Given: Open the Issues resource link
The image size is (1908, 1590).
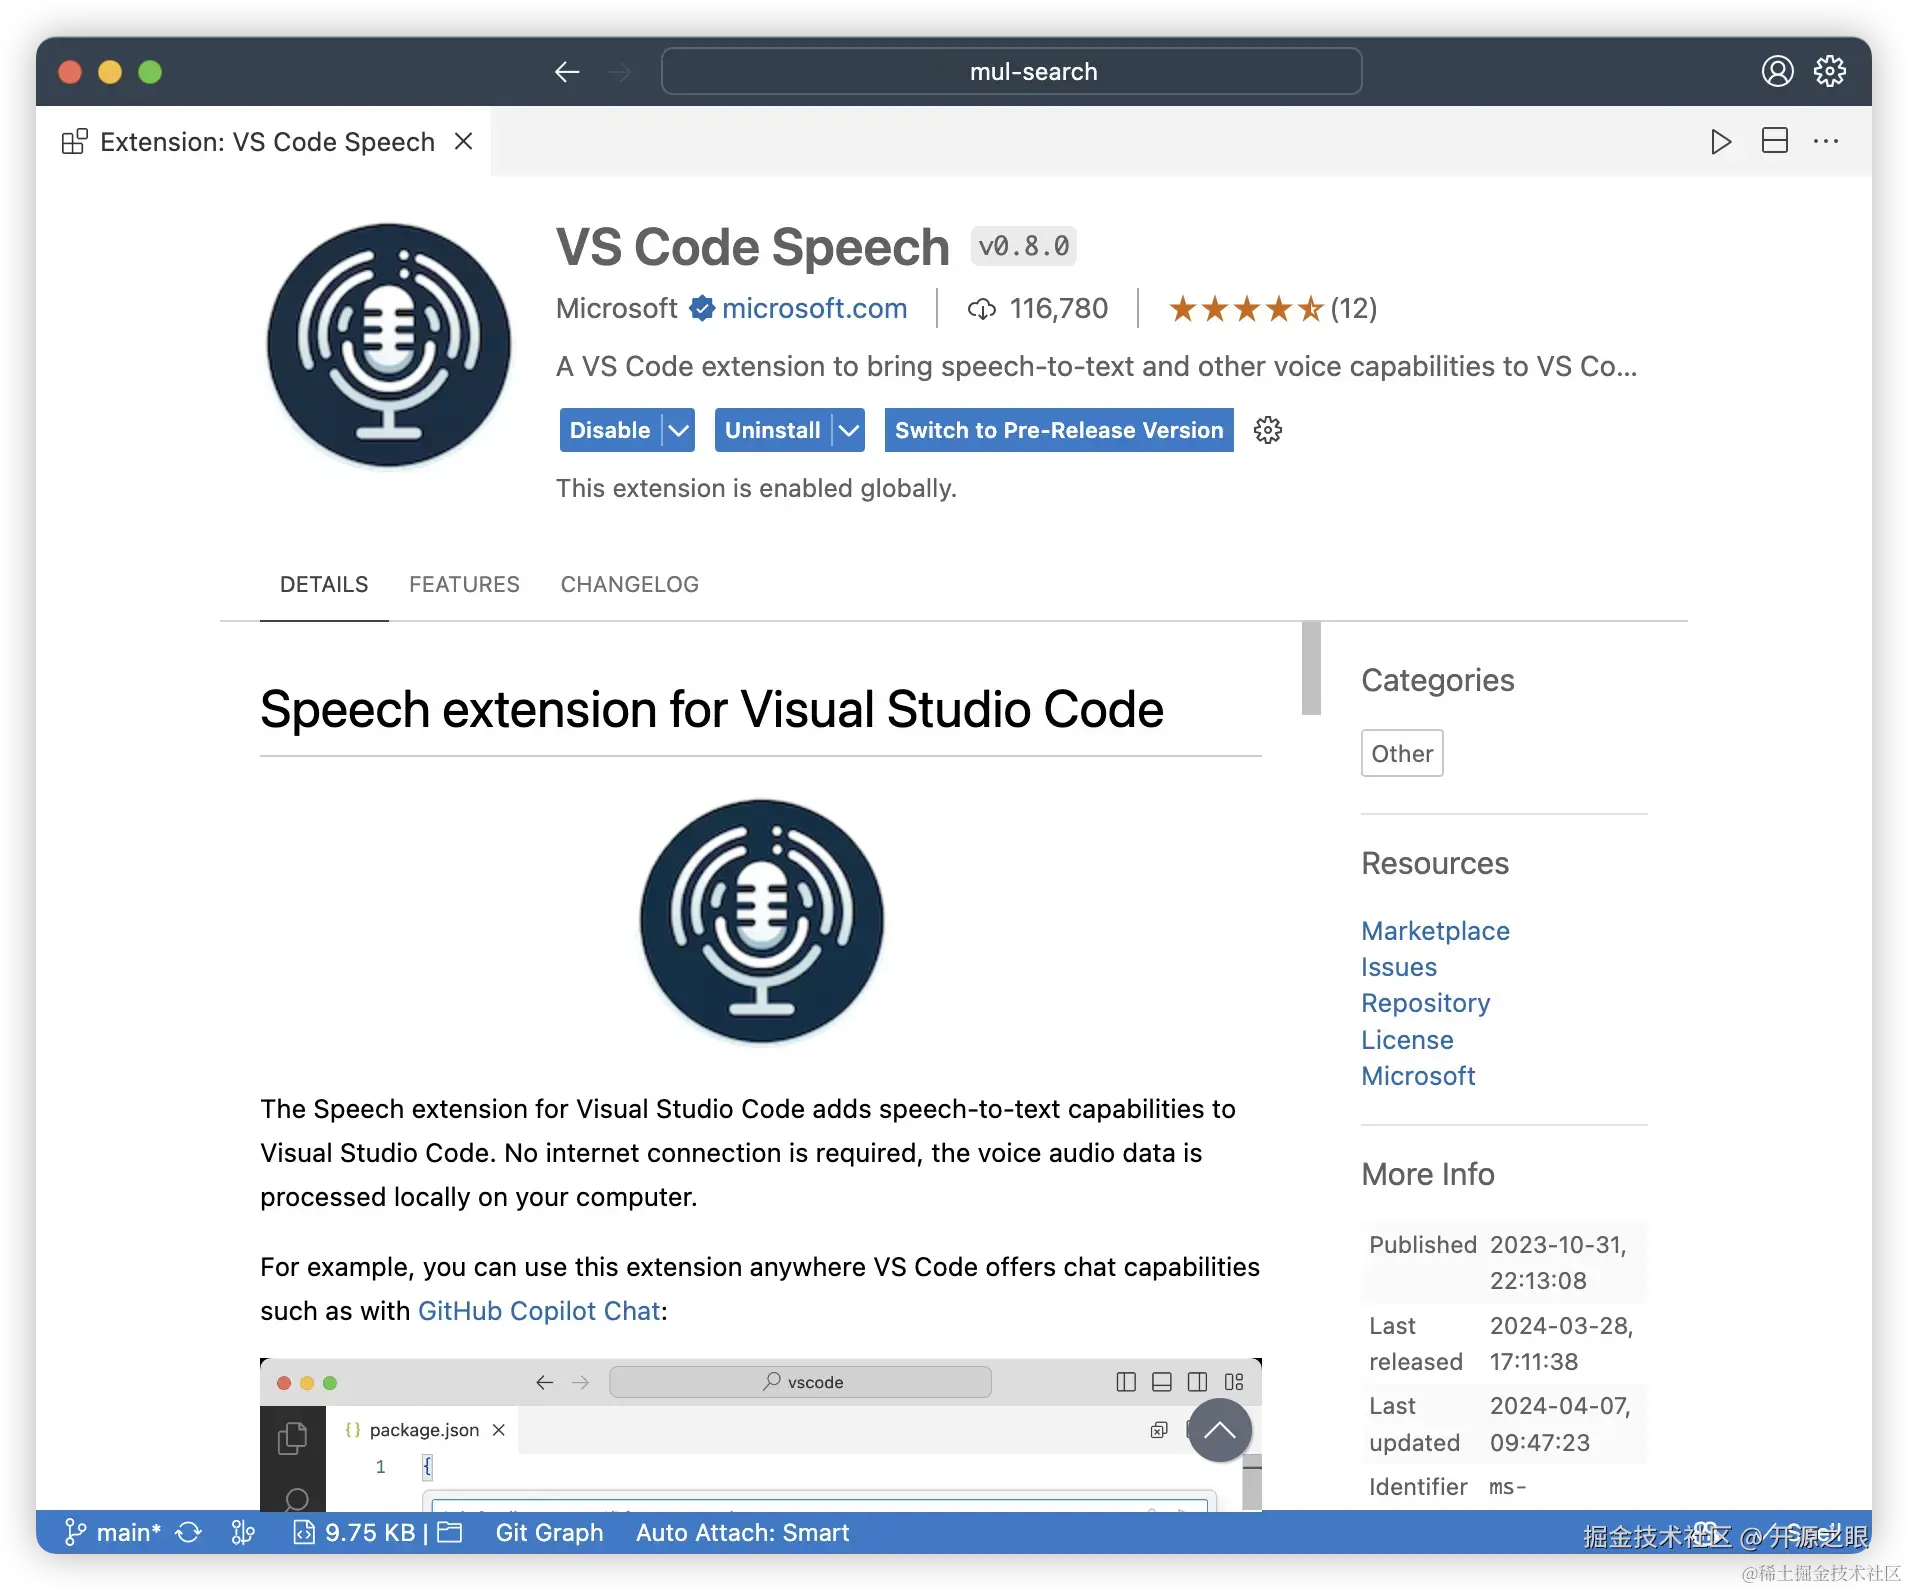Looking at the screenshot, I should 1399,967.
